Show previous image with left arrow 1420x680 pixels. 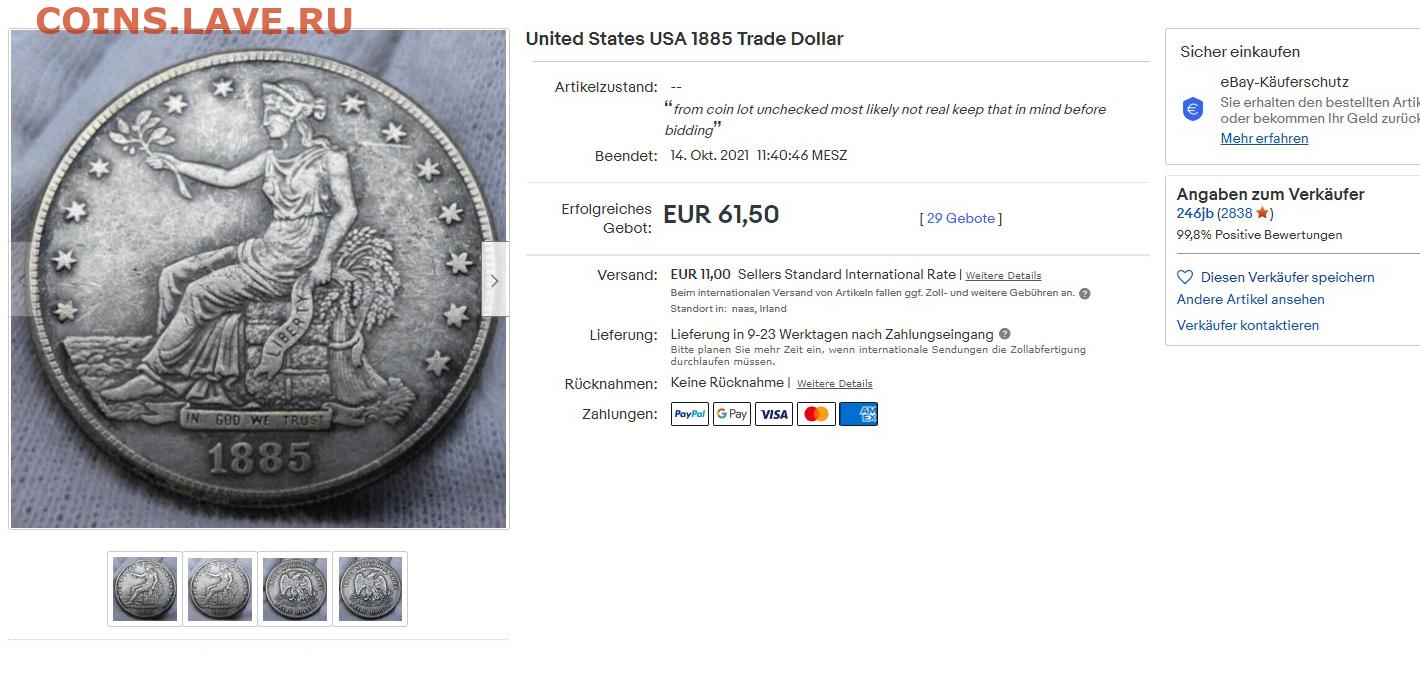(x=22, y=281)
